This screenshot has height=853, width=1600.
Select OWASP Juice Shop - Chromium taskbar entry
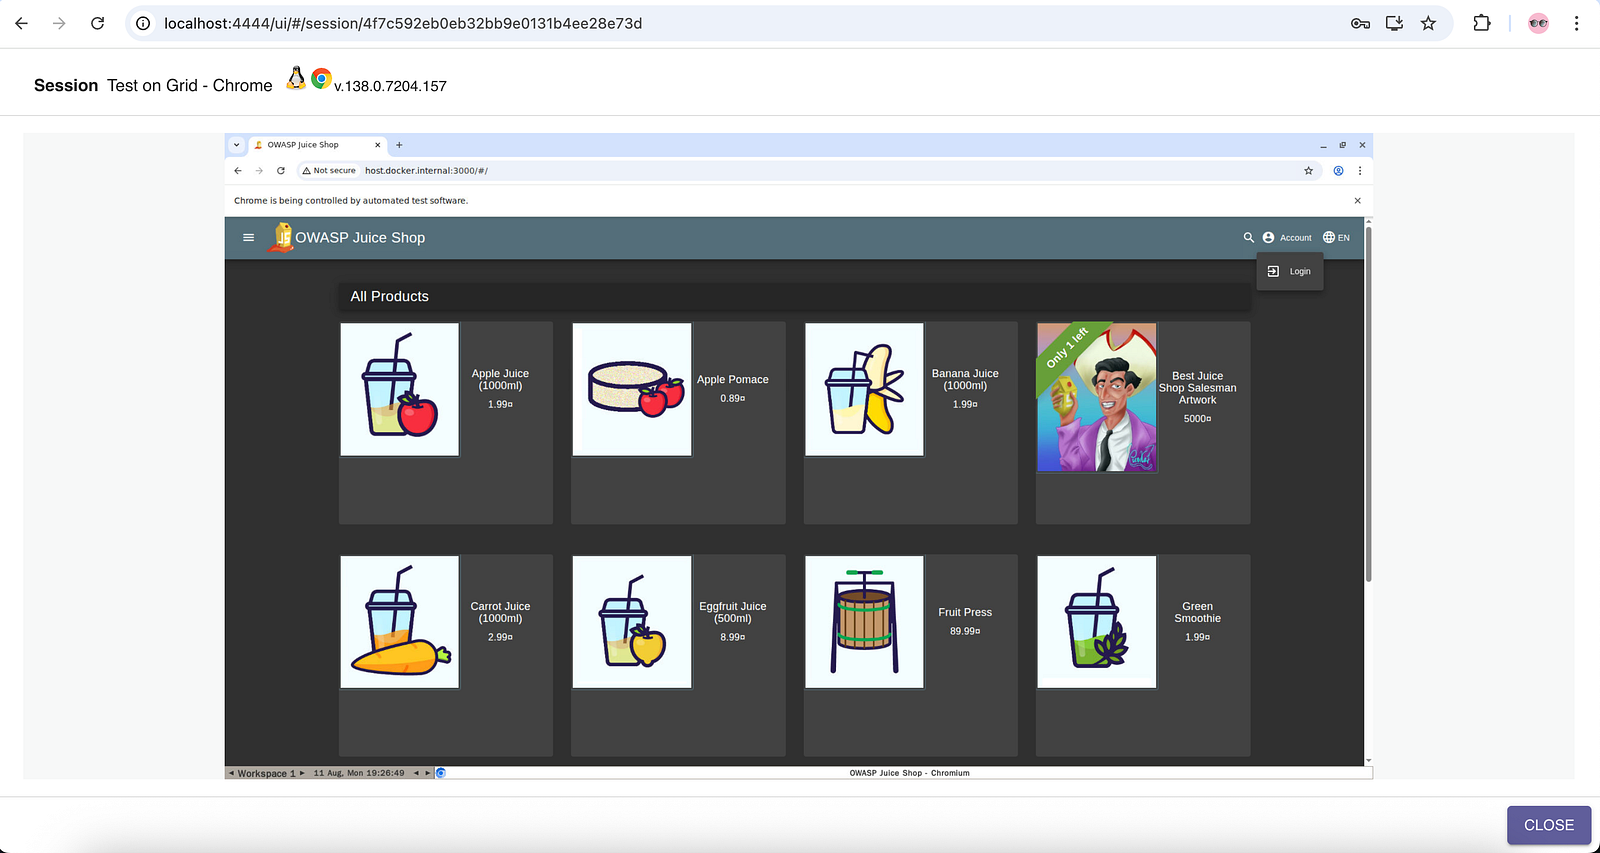tap(909, 773)
